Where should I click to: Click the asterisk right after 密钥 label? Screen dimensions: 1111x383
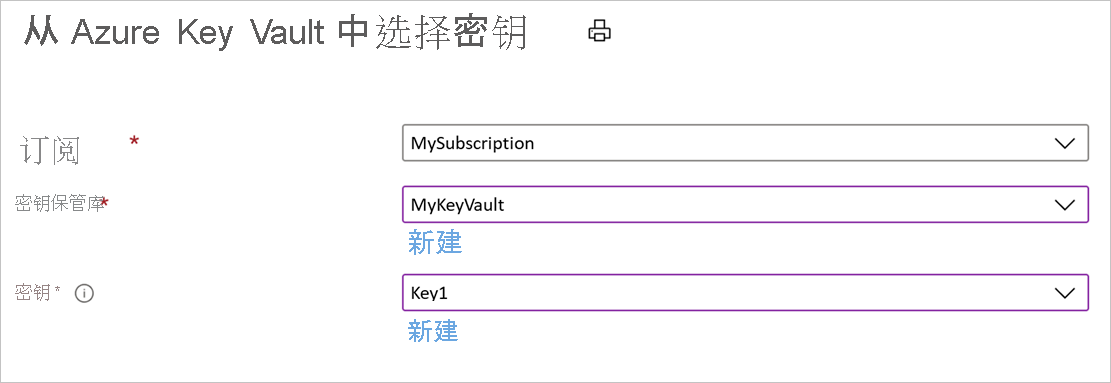tap(57, 290)
